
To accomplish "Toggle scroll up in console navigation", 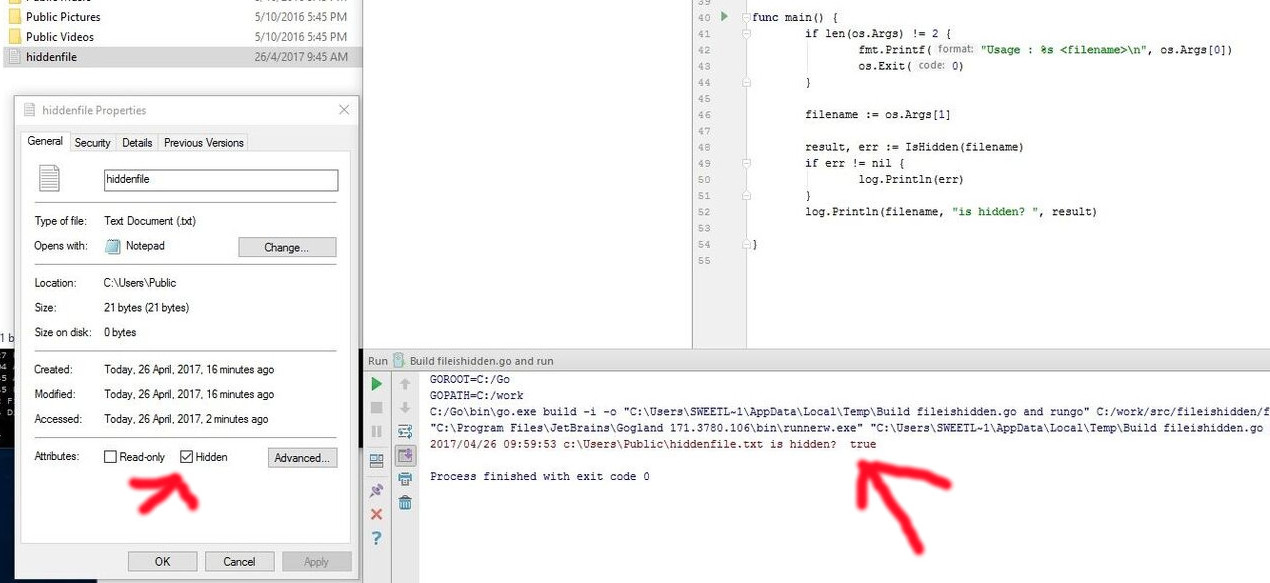I will click(x=404, y=385).
